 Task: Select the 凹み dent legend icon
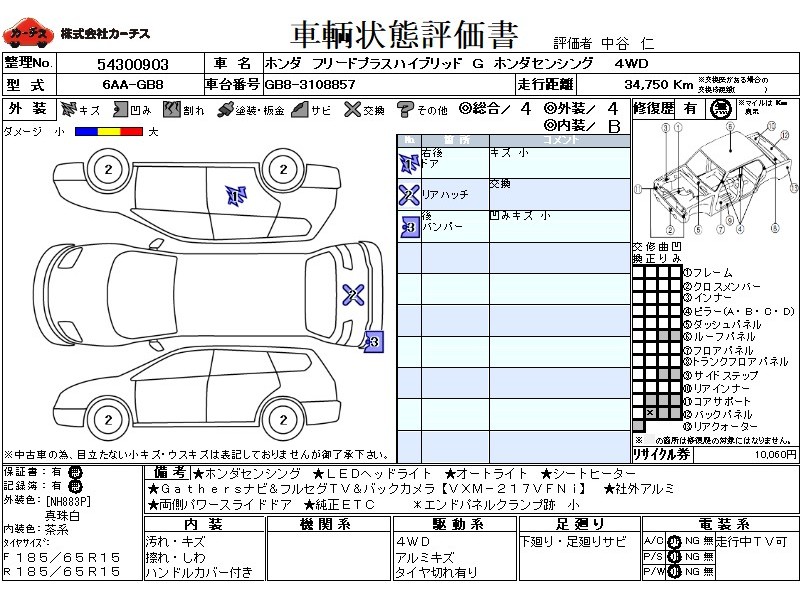pyautogui.click(x=120, y=109)
